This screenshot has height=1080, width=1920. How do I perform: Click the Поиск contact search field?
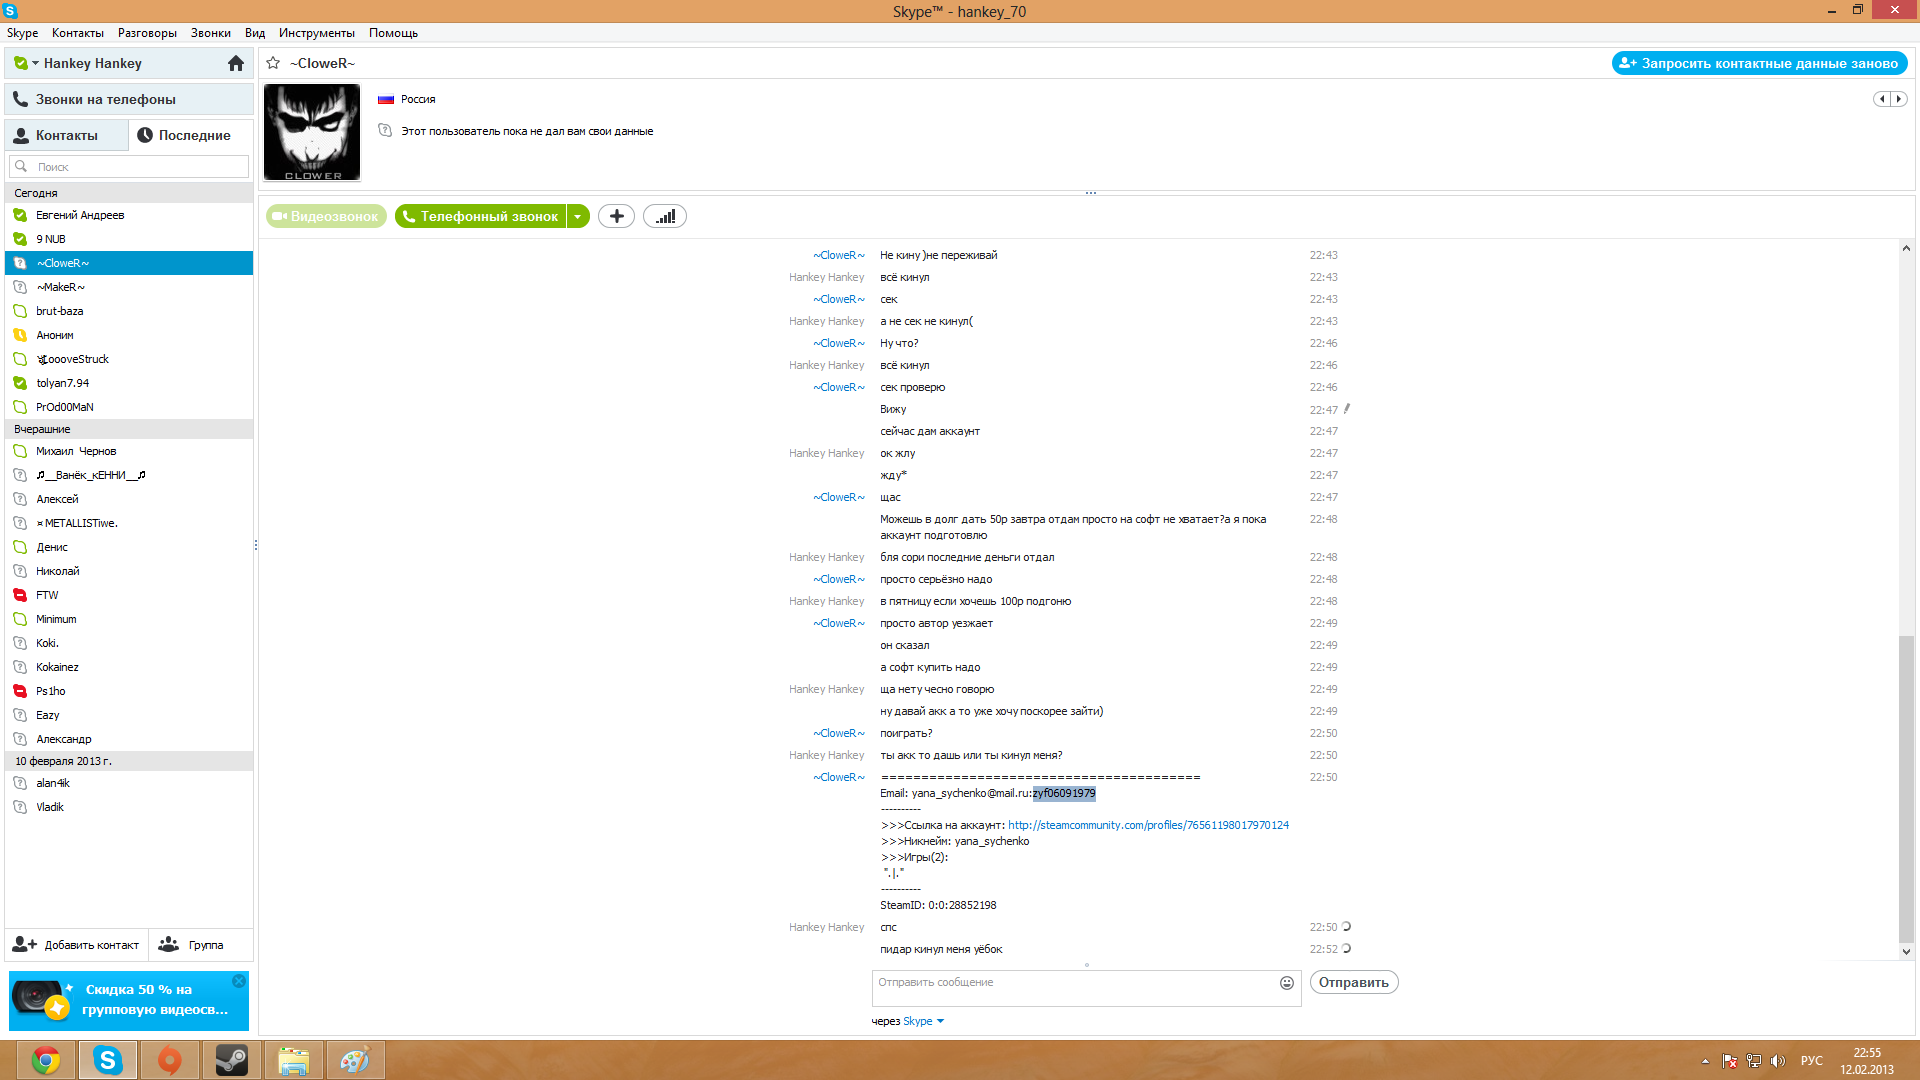click(x=130, y=167)
